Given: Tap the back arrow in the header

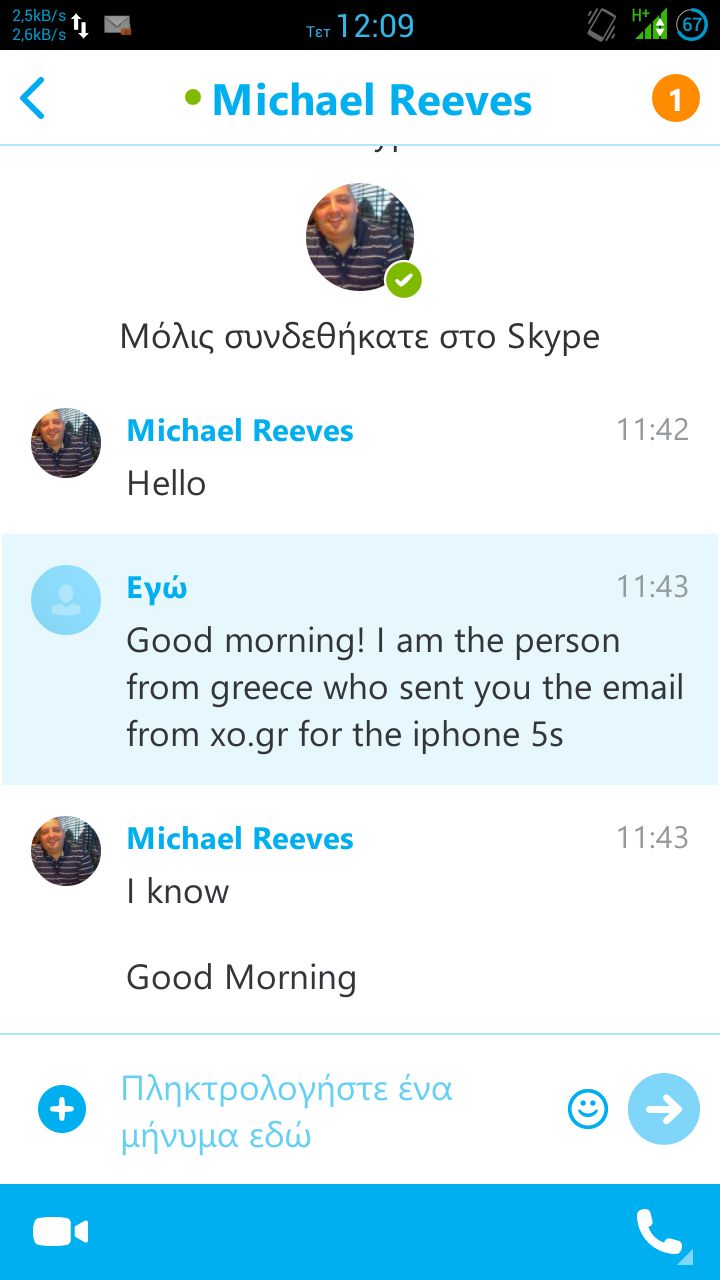Looking at the screenshot, I should pos(33,100).
